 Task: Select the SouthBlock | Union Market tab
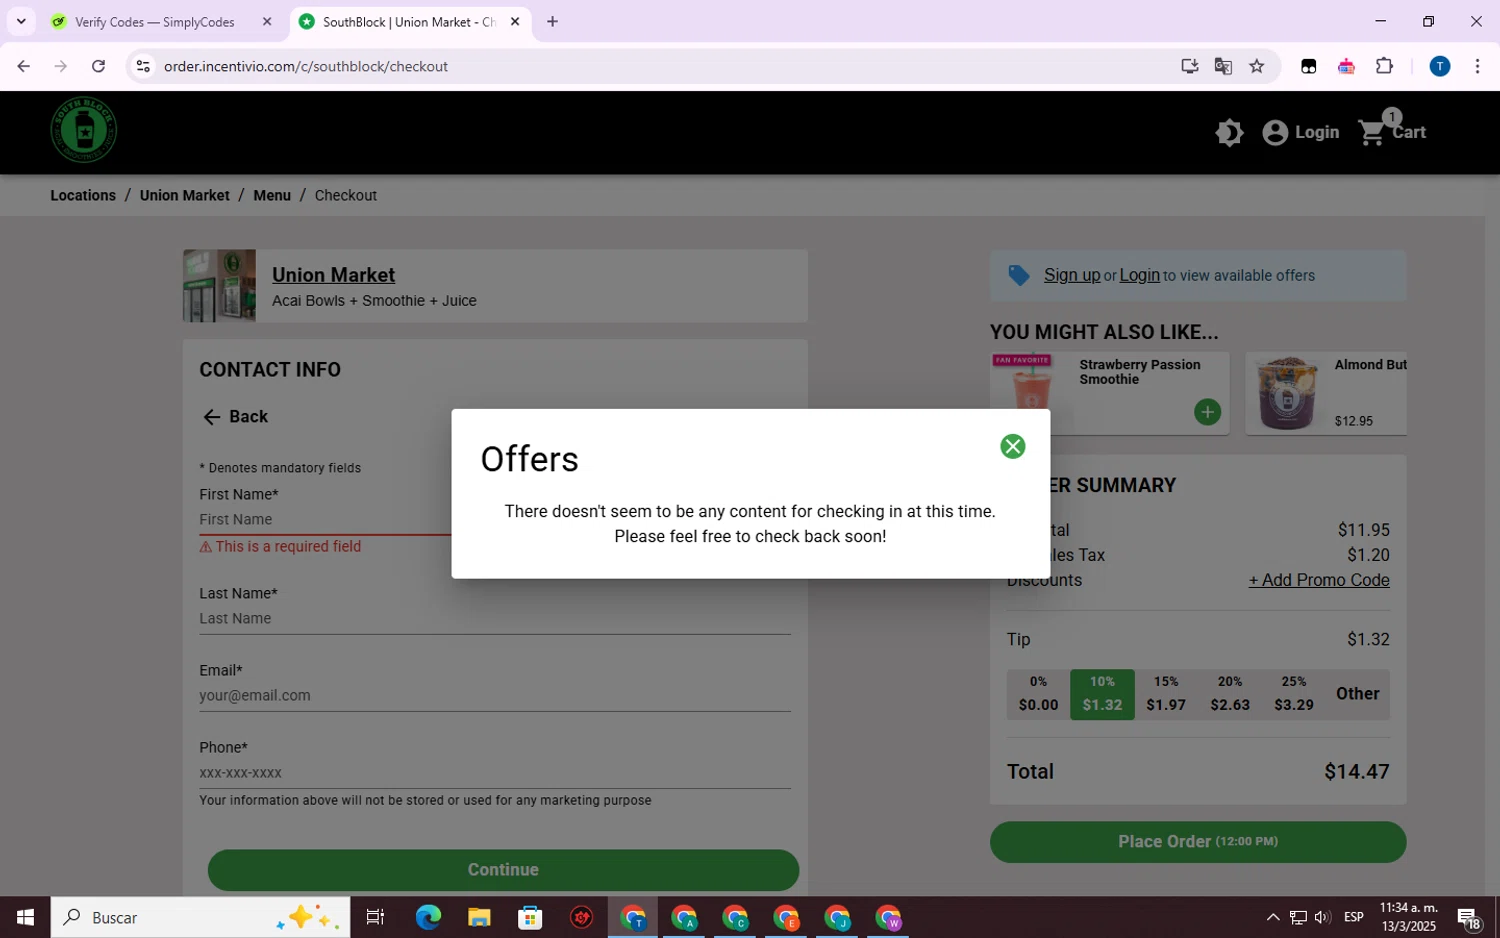410,21
